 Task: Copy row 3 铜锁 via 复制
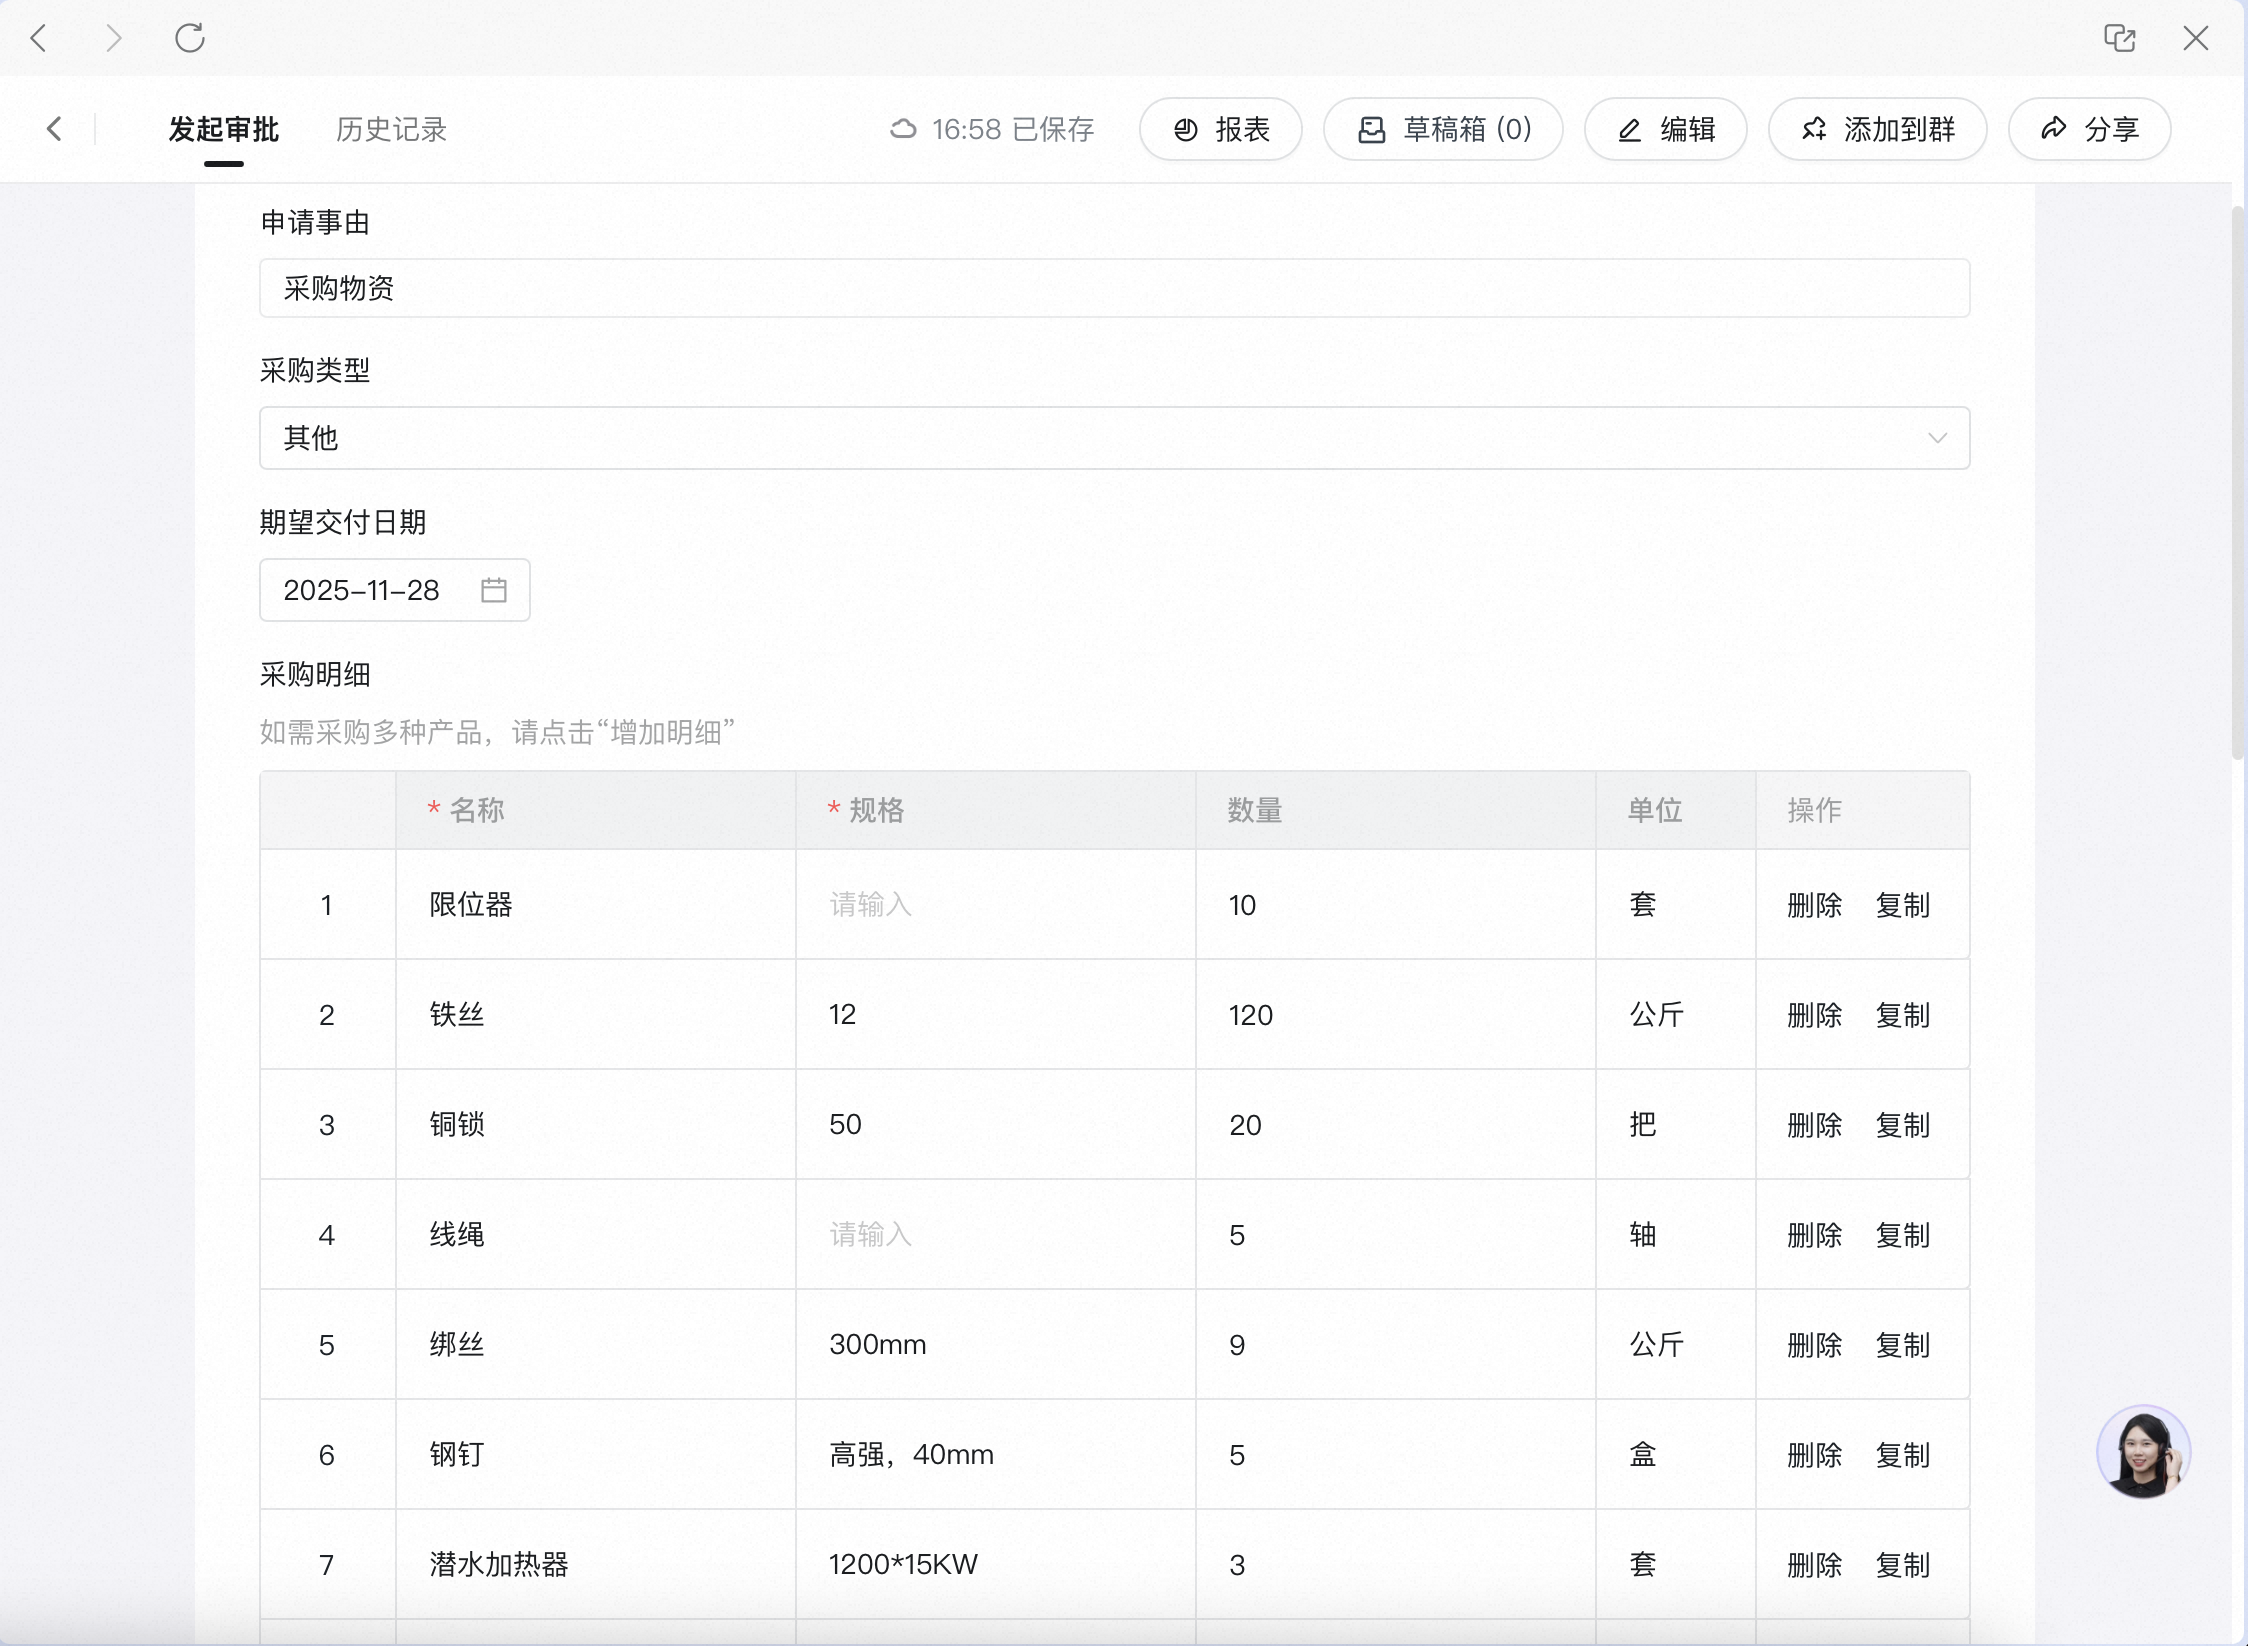(x=1902, y=1125)
